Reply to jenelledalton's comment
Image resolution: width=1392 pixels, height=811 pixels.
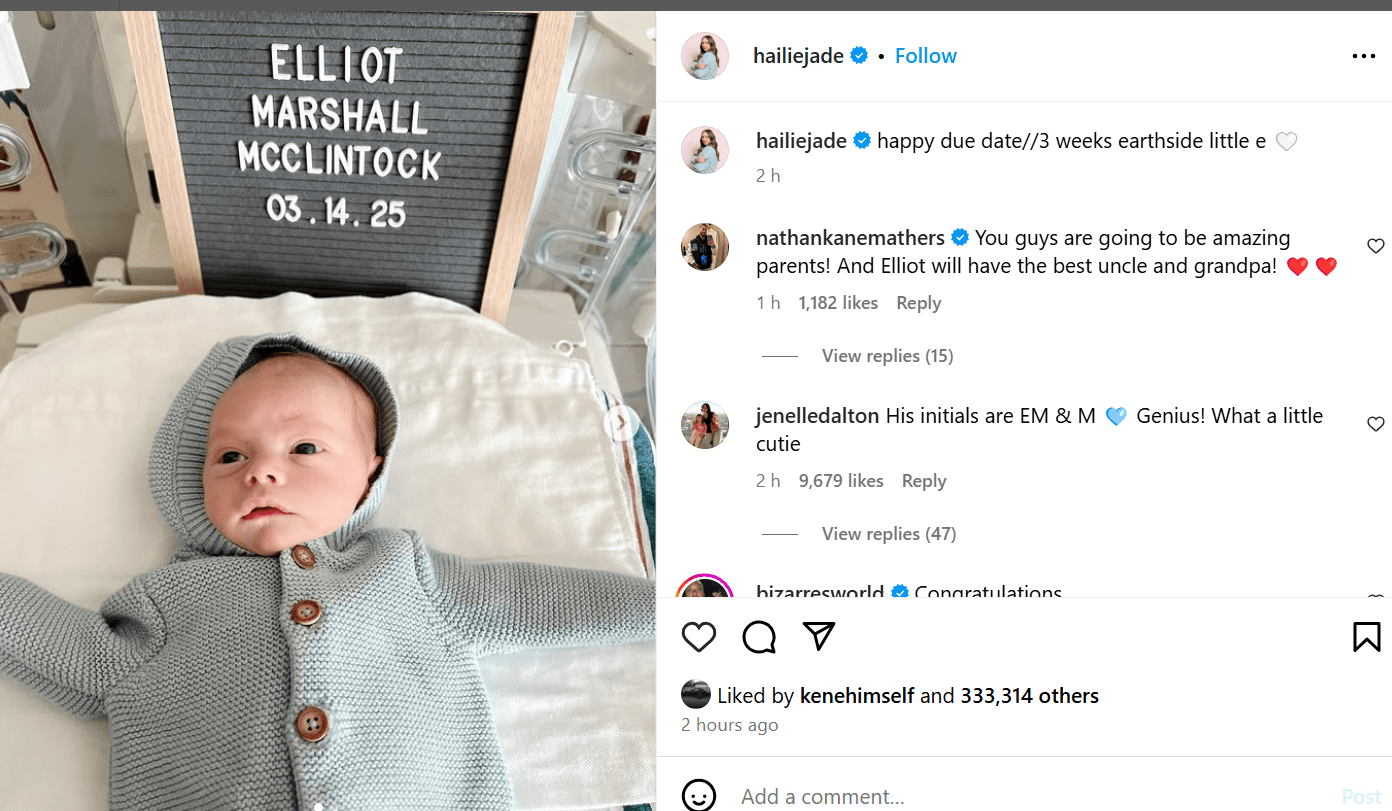(924, 481)
